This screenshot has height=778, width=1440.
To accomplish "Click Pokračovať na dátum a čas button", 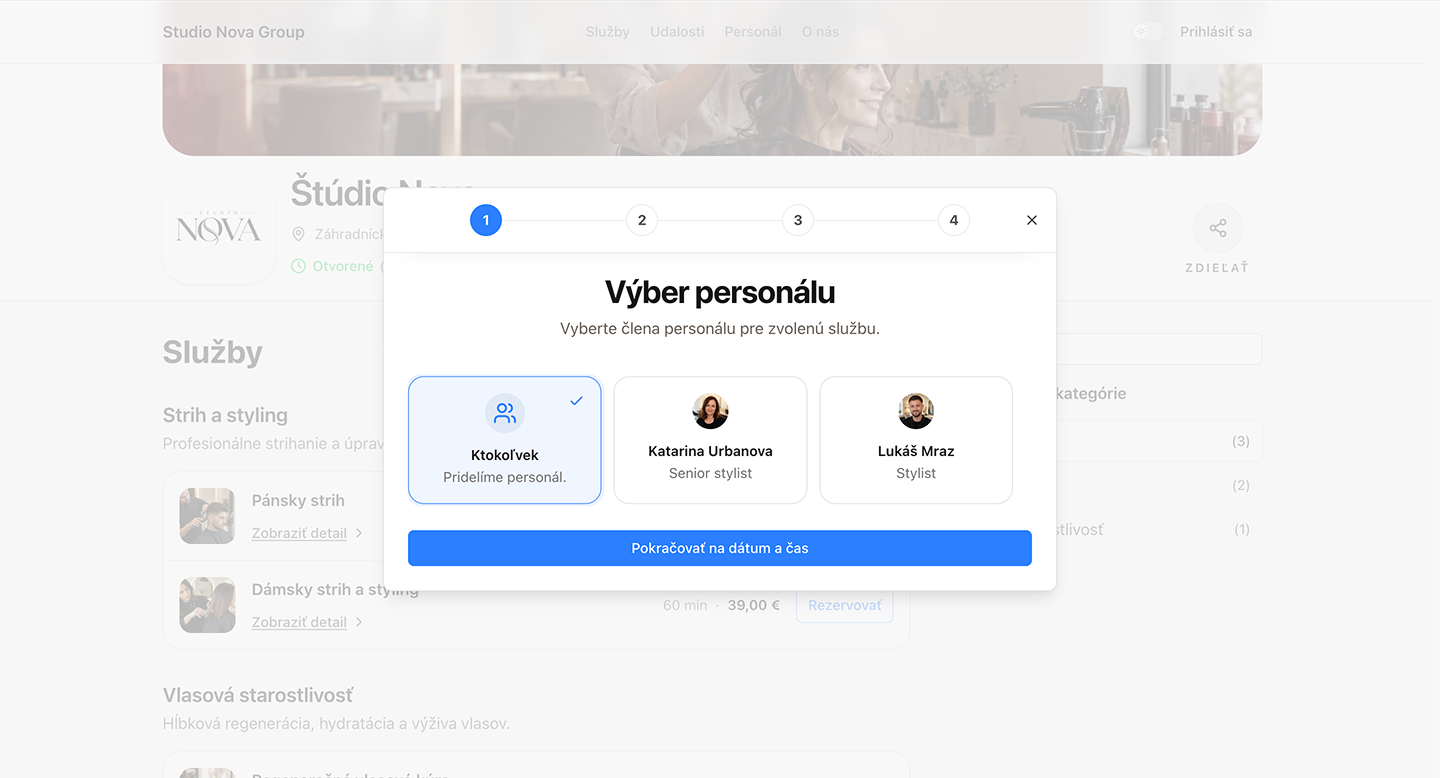I will (720, 548).
